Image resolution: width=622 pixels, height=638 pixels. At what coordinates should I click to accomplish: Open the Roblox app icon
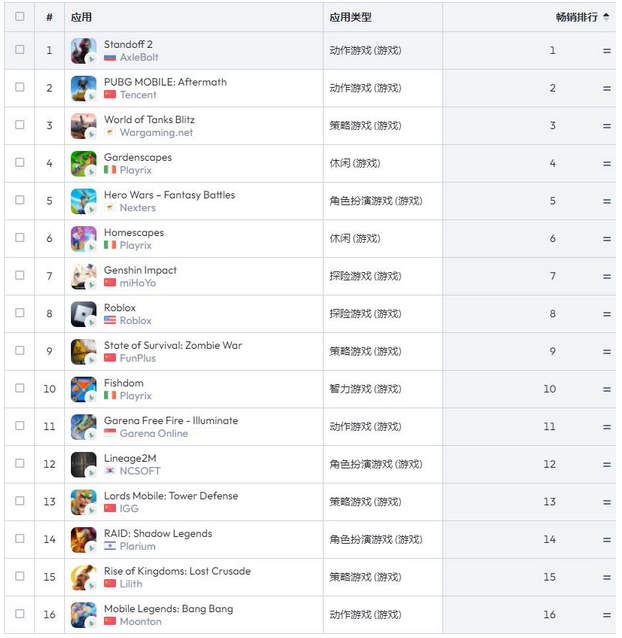(x=83, y=314)
